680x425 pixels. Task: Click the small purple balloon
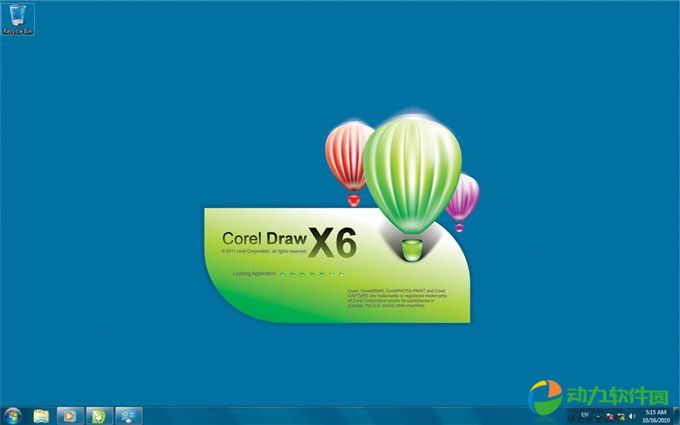click(x=461, y=197)
